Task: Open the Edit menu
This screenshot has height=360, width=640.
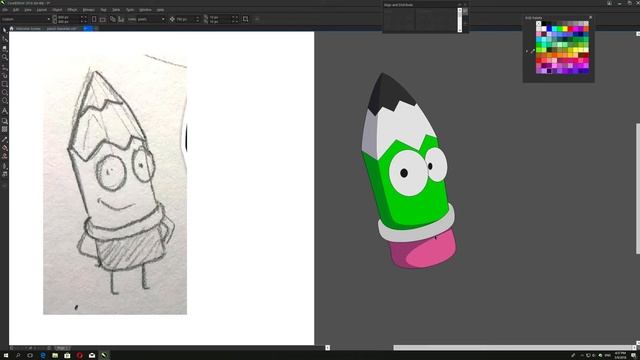Action: pos(16,10)
